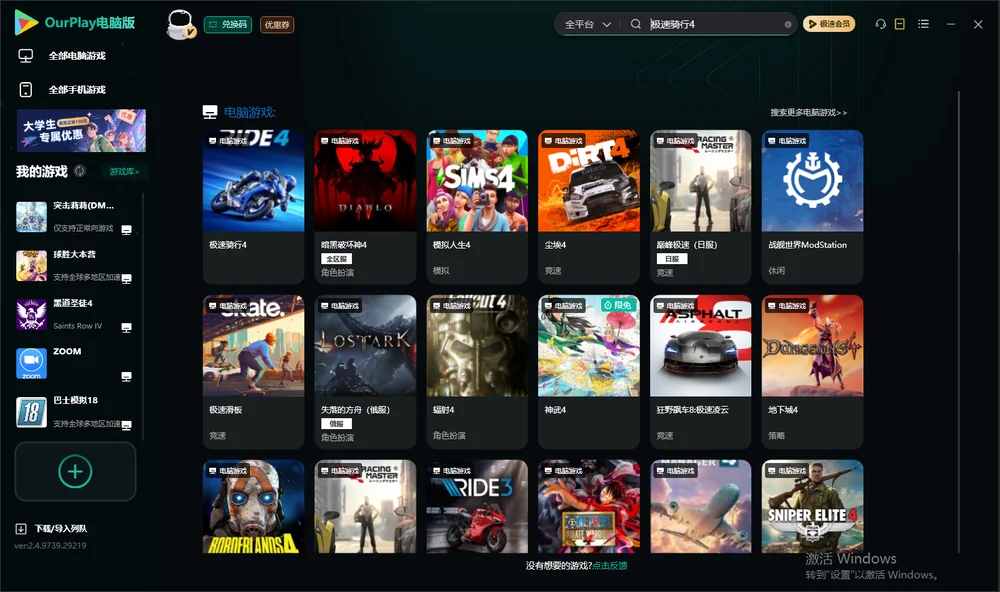1000x592 pixels.
Task: Click the OurPlay logo icon
Action: coord(26,23)
